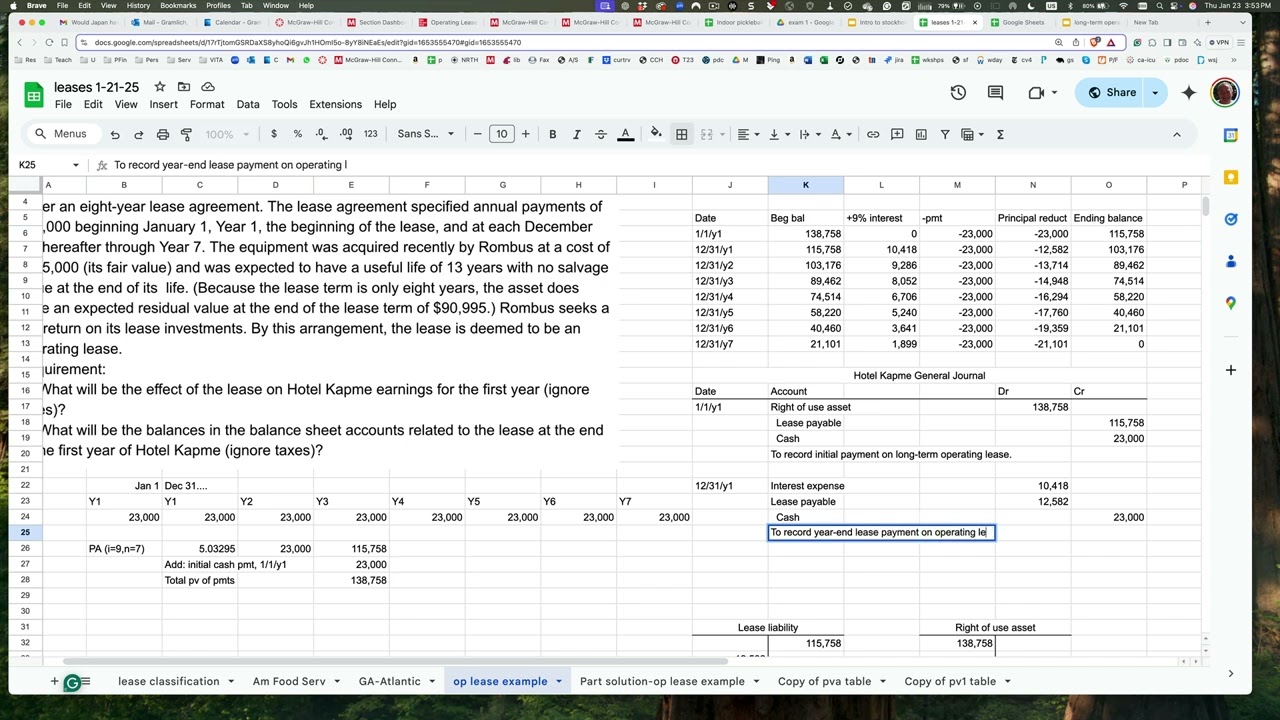This screenshot has width=1280, height=720.
Task: Star the leases 1-21-25 document
Action: point(159,87)
